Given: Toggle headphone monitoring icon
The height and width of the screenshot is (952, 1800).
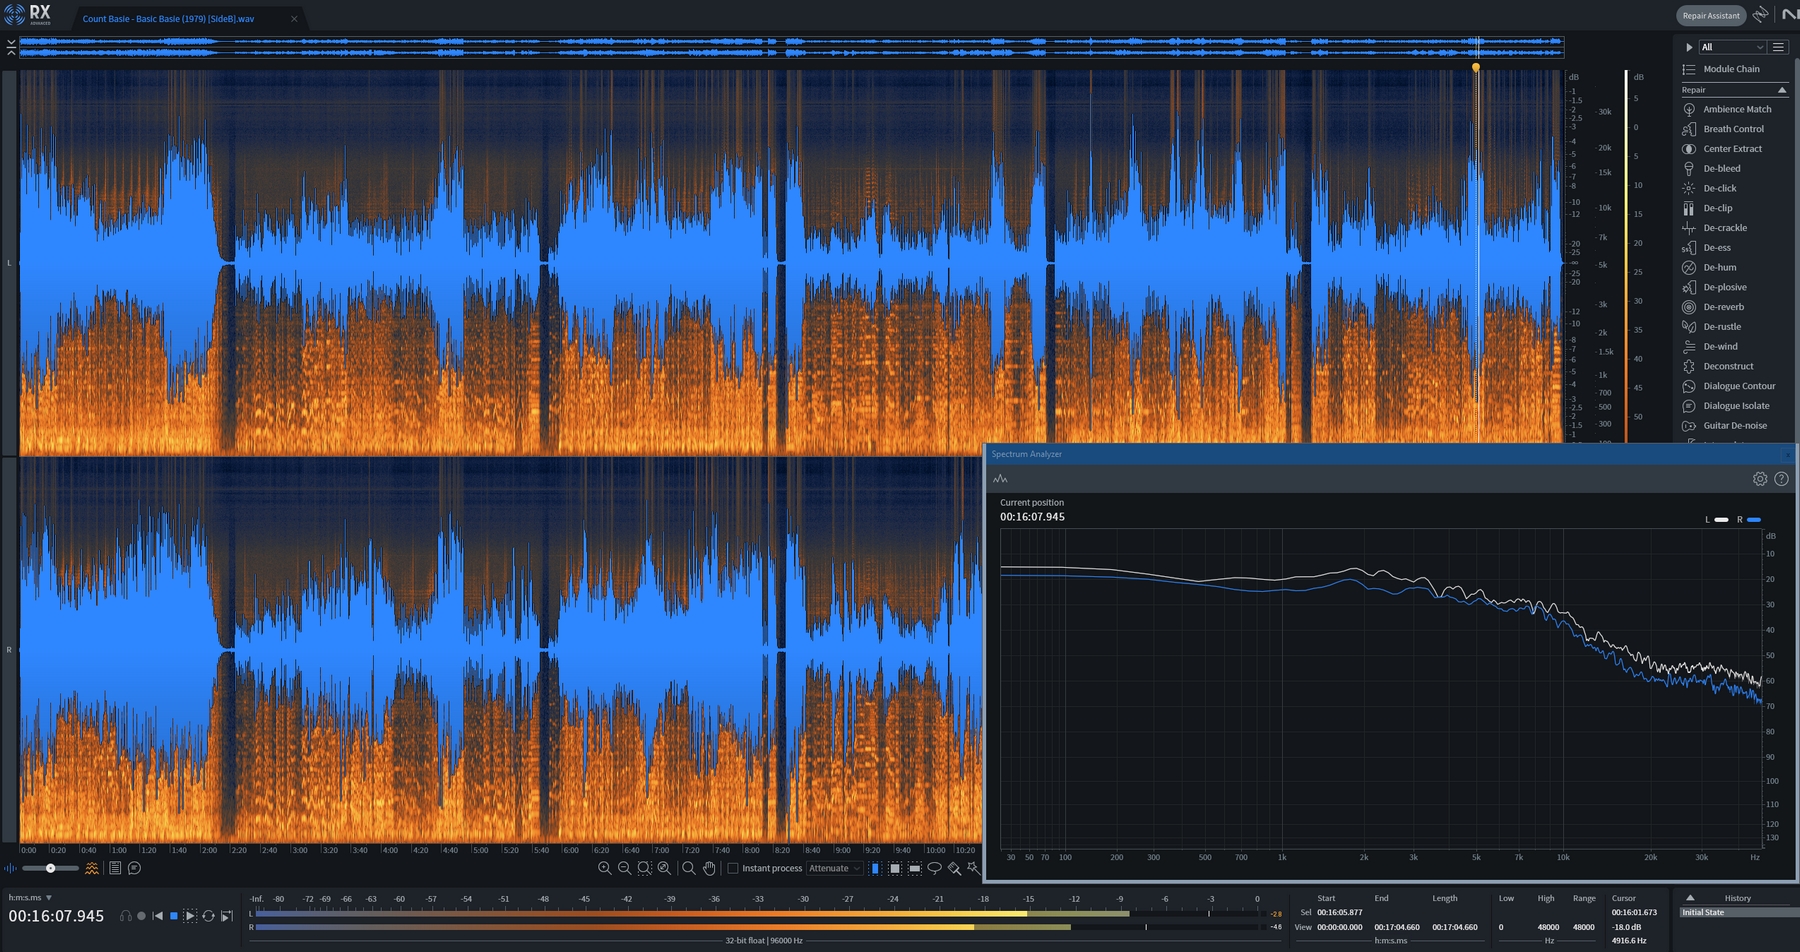Looking at the screenshot, I should tap(125, 916).
